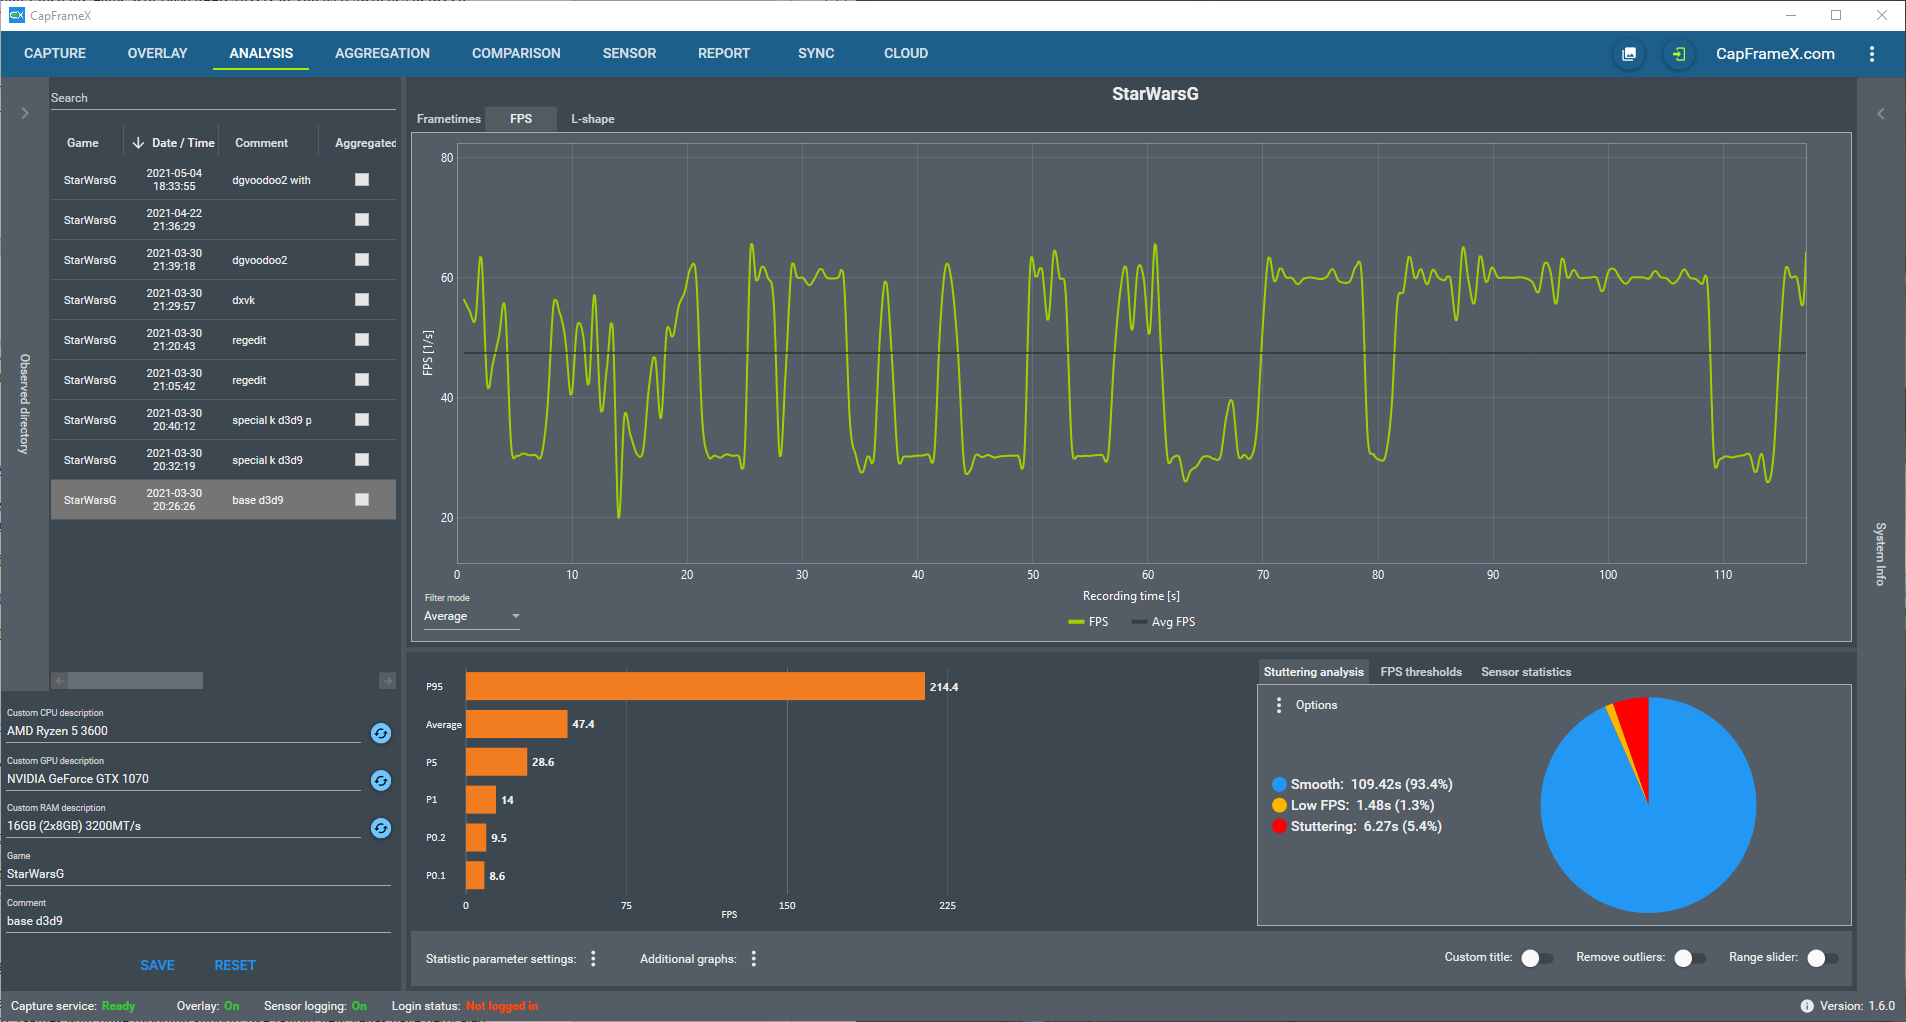Open Statistic parameter settings menu
The width and height of the screenshot is (1906, 1022).
[593, 959]
